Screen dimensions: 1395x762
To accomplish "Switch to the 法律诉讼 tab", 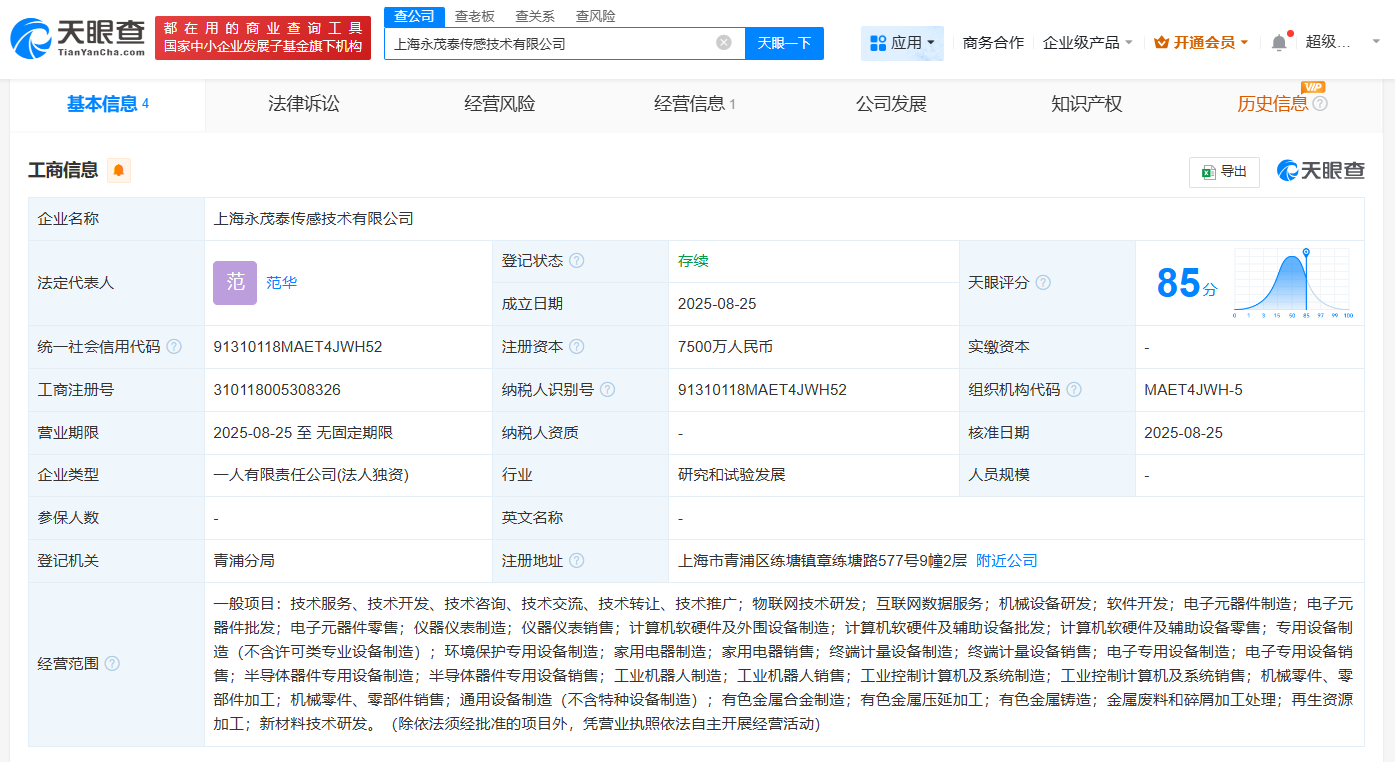I will tap(304, 104).
